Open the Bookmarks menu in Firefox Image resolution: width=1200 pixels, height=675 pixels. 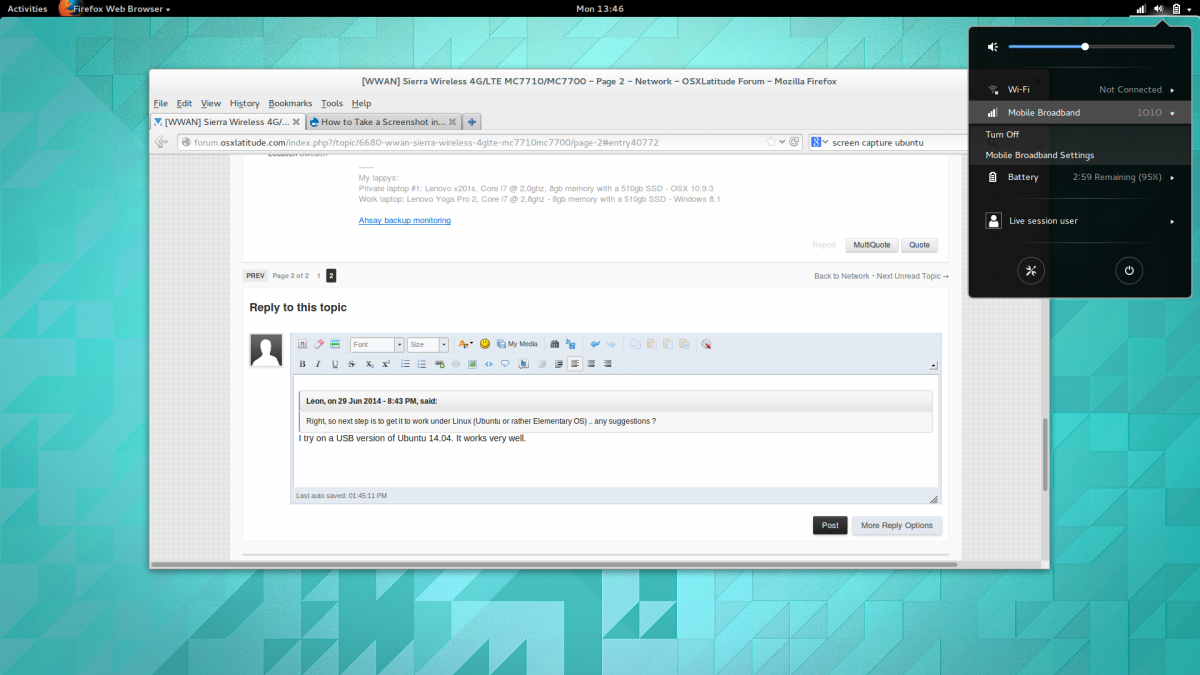(x=290, y=103)
